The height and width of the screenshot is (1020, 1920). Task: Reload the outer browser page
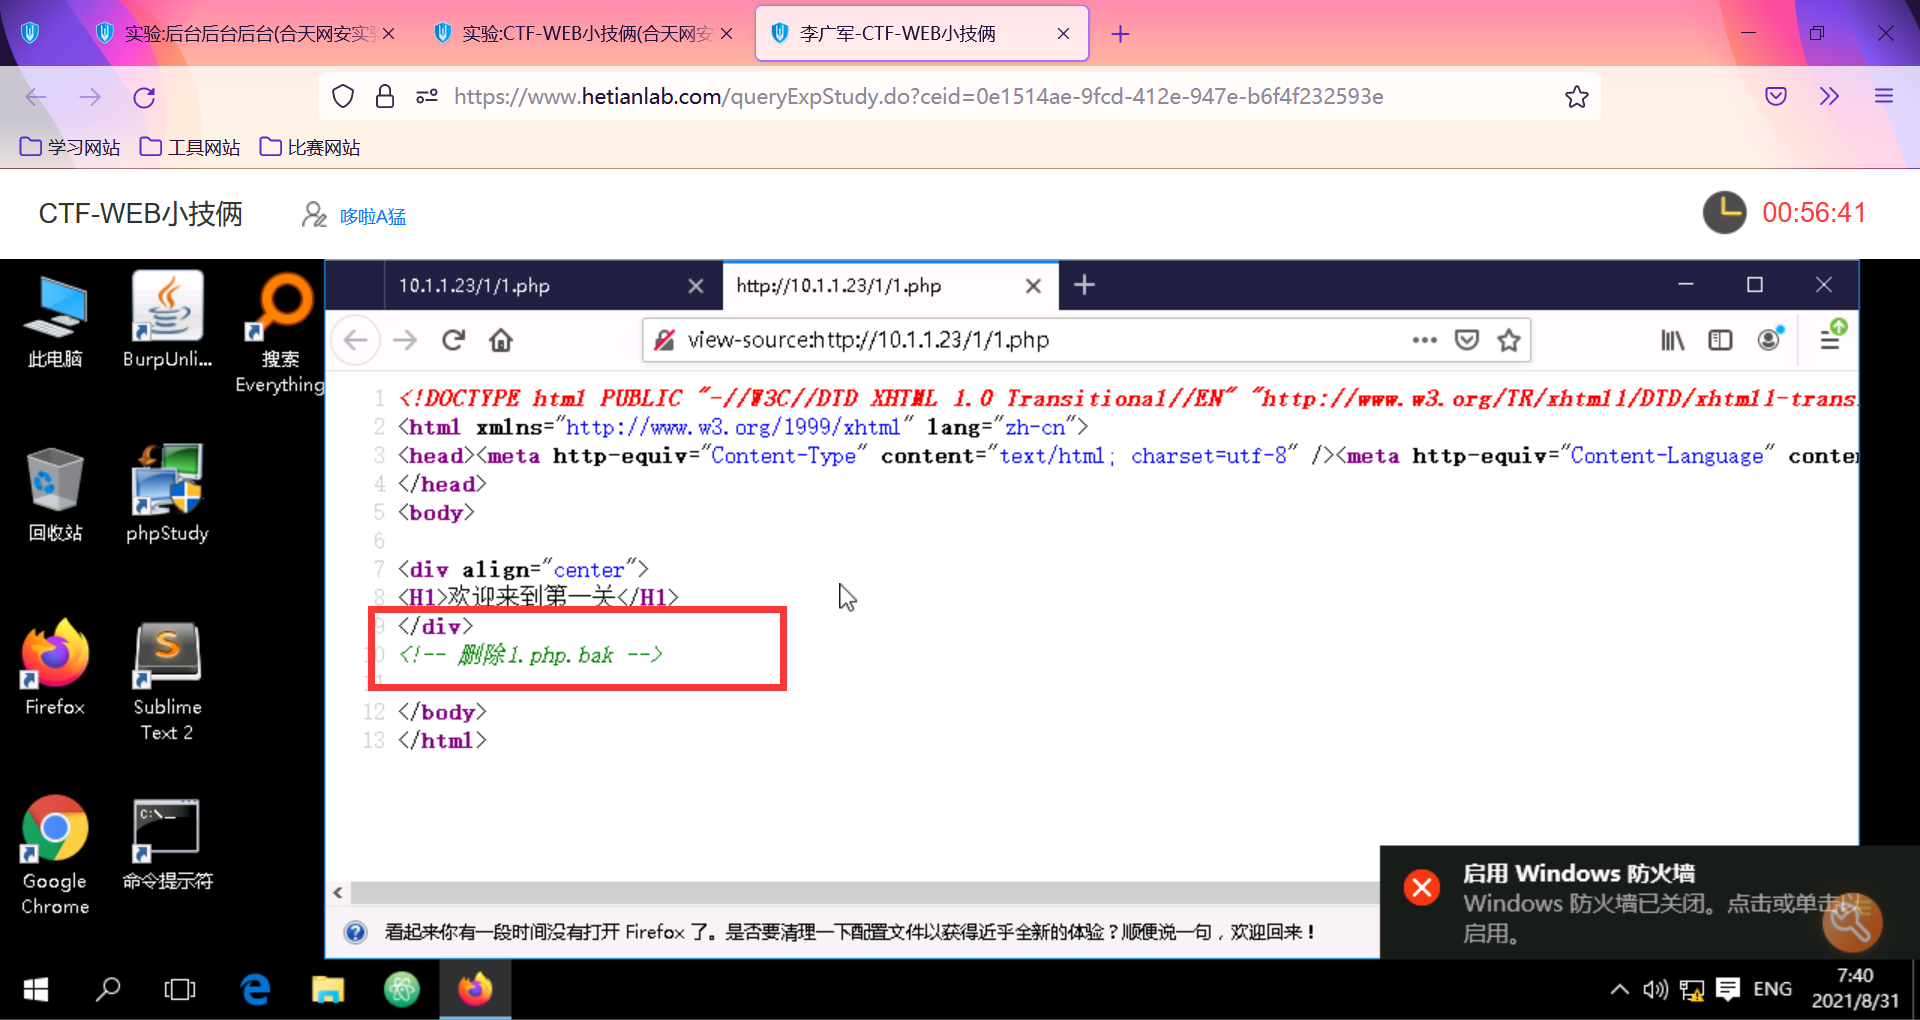[144, 97]
